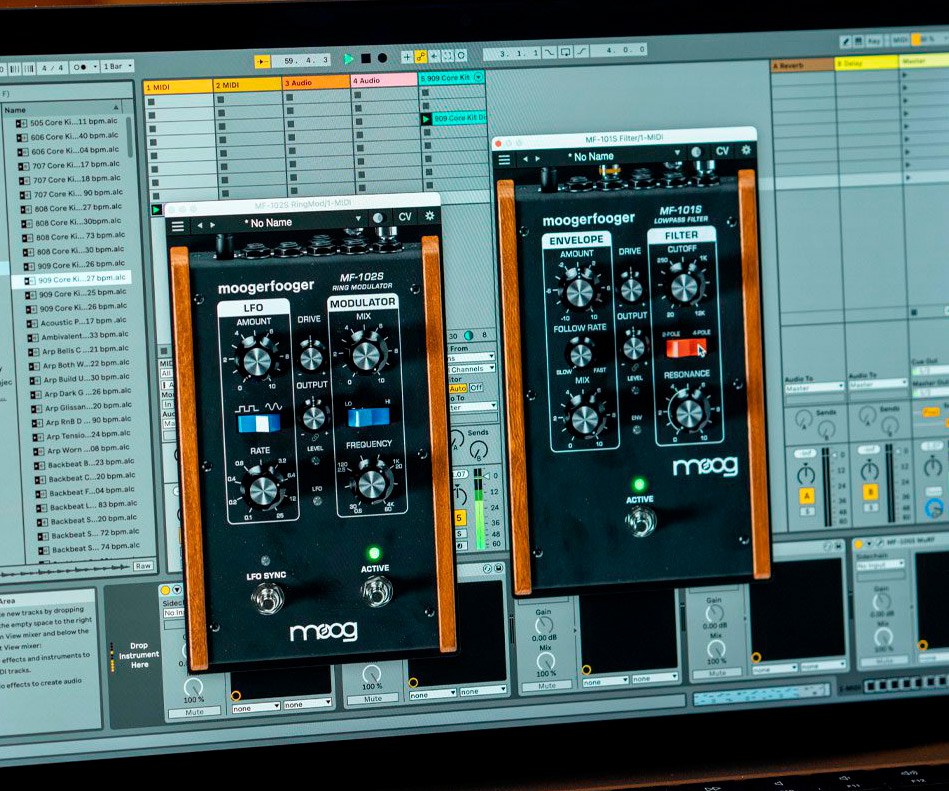This screenshot has height=791, width=949.
Task: Click the LFO Amount knob on MF-102S
Action: tap(257, 361)
